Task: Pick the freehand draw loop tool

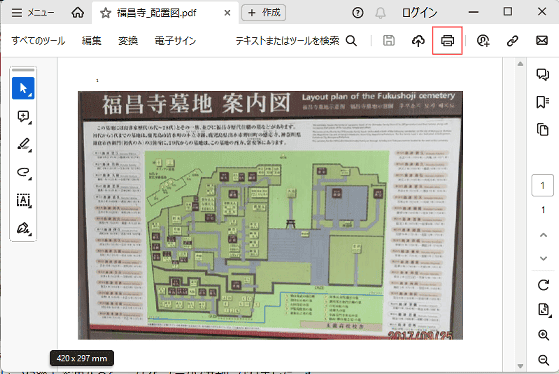Action: [x=23, y=173]
